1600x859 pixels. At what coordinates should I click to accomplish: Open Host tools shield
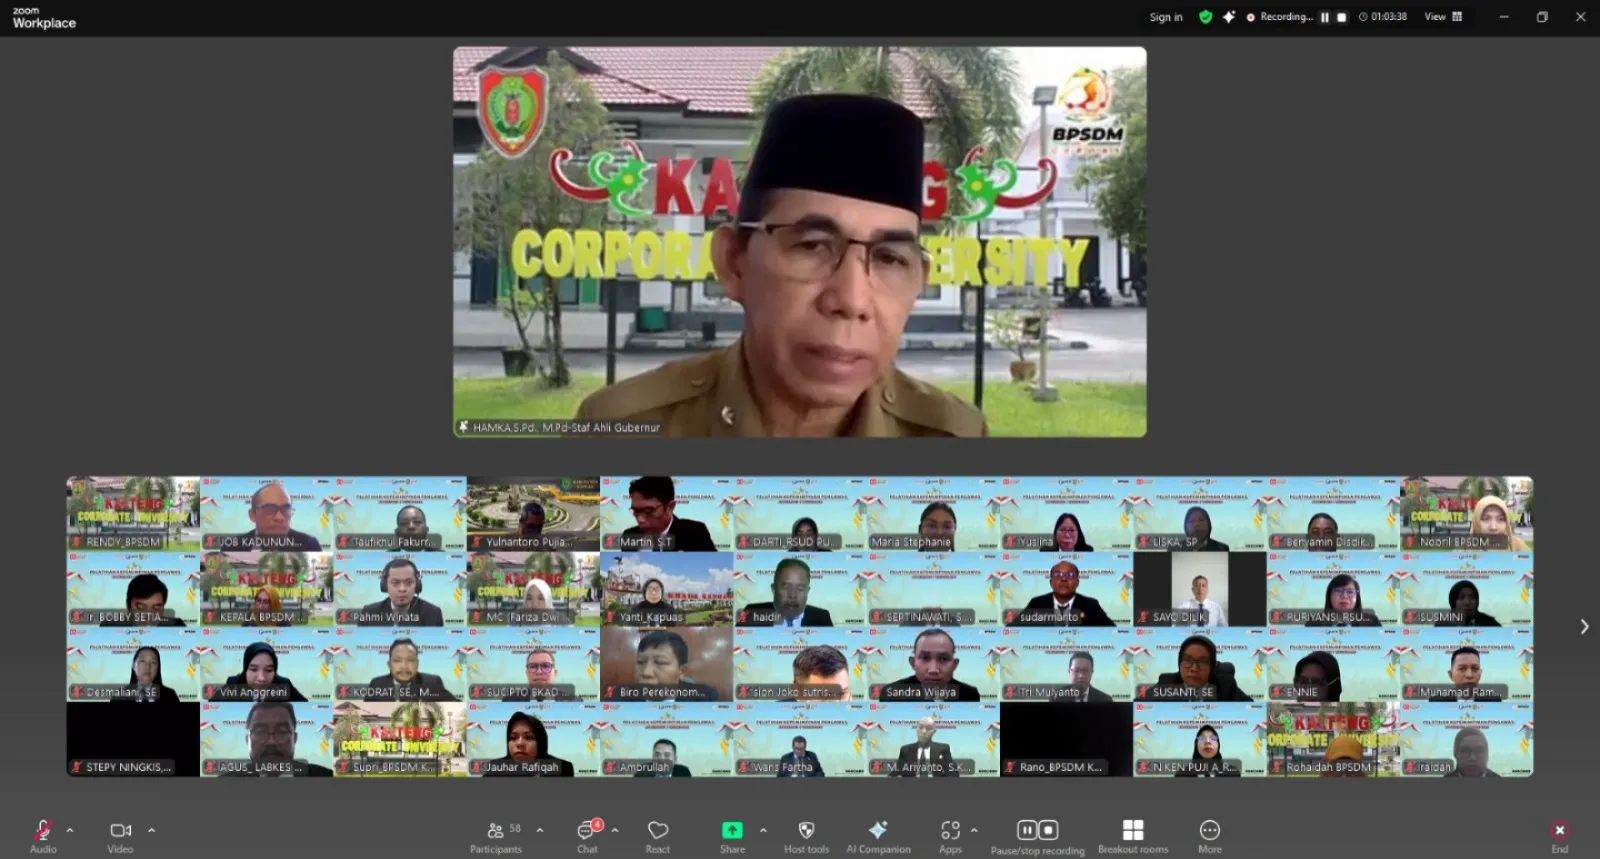click(806, 835)
